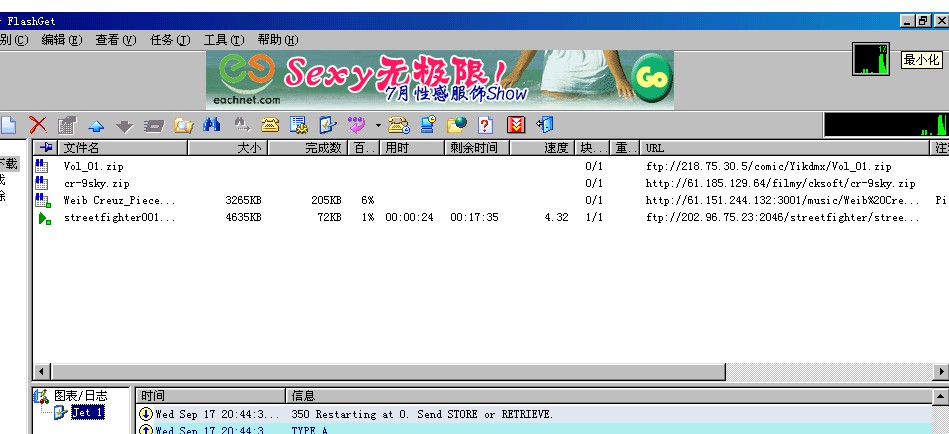Click the checkmark document icon in the toolbar

(x=327, y=125)
